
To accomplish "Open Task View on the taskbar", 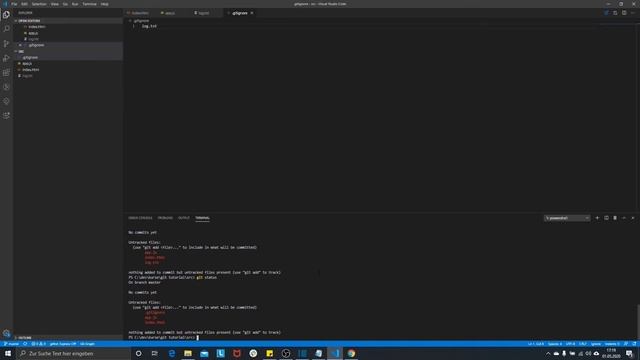I will pos(155,353).
